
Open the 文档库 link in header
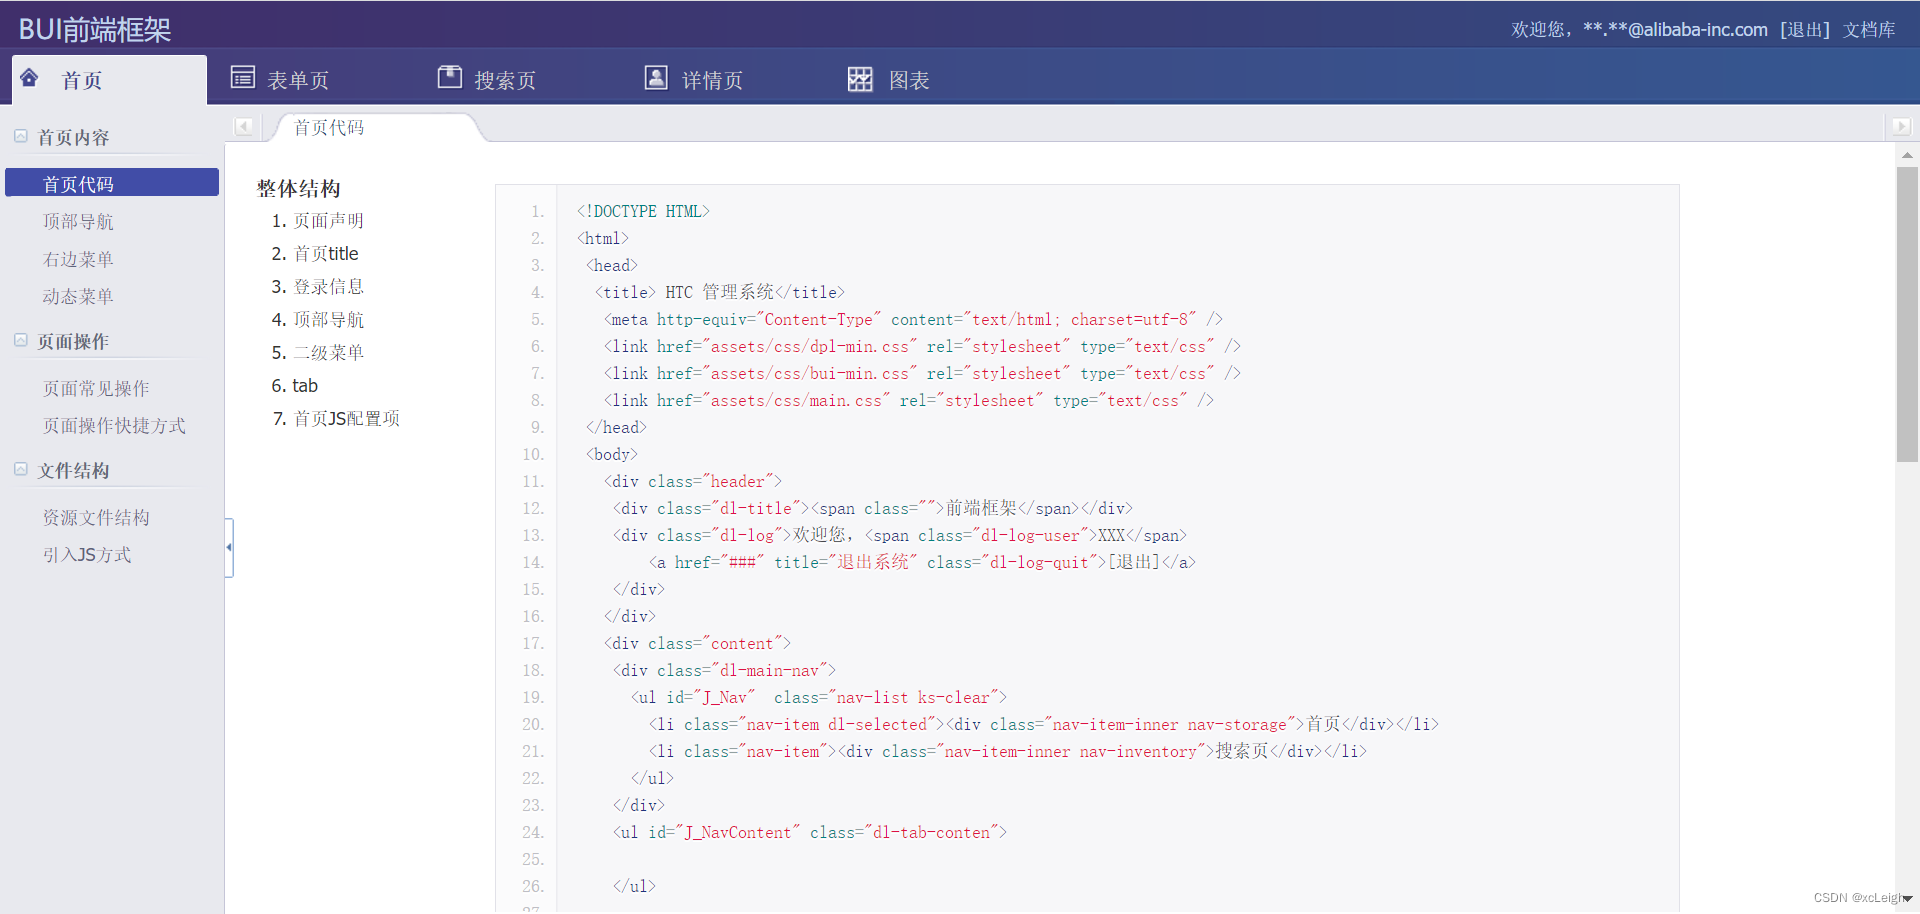click(1869, 30)
